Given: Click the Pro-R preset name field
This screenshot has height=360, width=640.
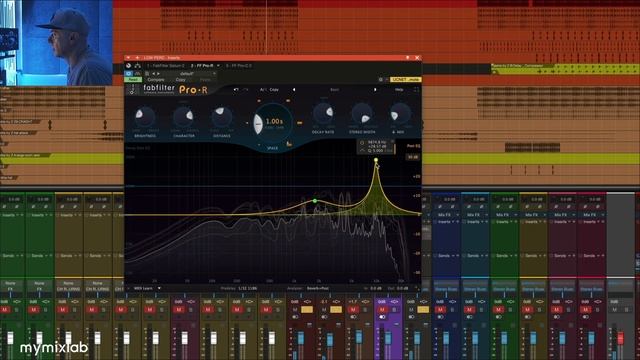Looking at the screenshot, I should pyautogui.click(x=334, y=89).
